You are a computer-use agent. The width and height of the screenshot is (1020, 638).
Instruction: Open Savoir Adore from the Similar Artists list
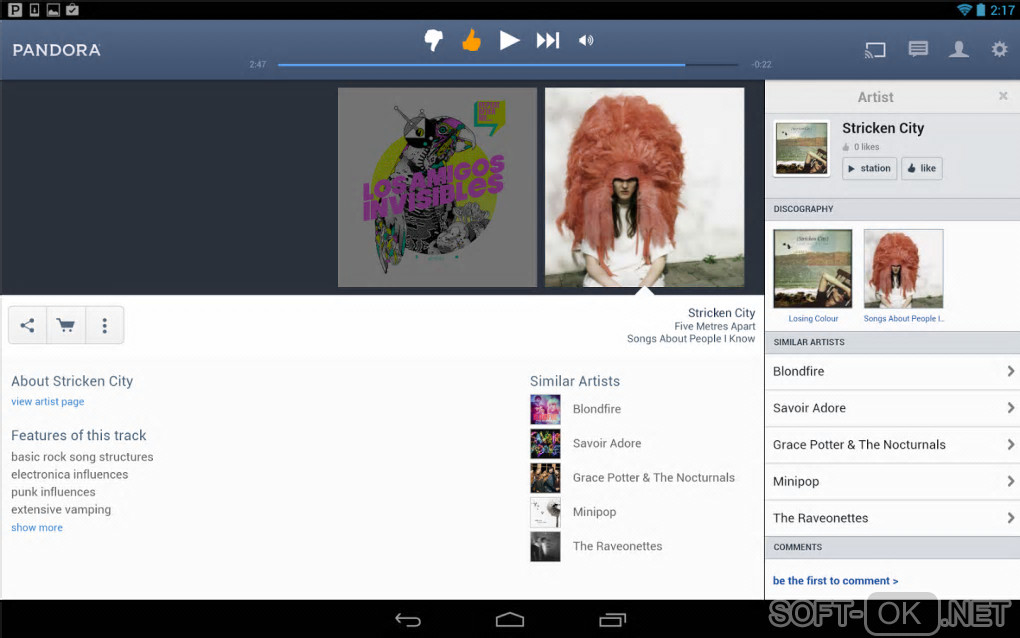[607, 444]
